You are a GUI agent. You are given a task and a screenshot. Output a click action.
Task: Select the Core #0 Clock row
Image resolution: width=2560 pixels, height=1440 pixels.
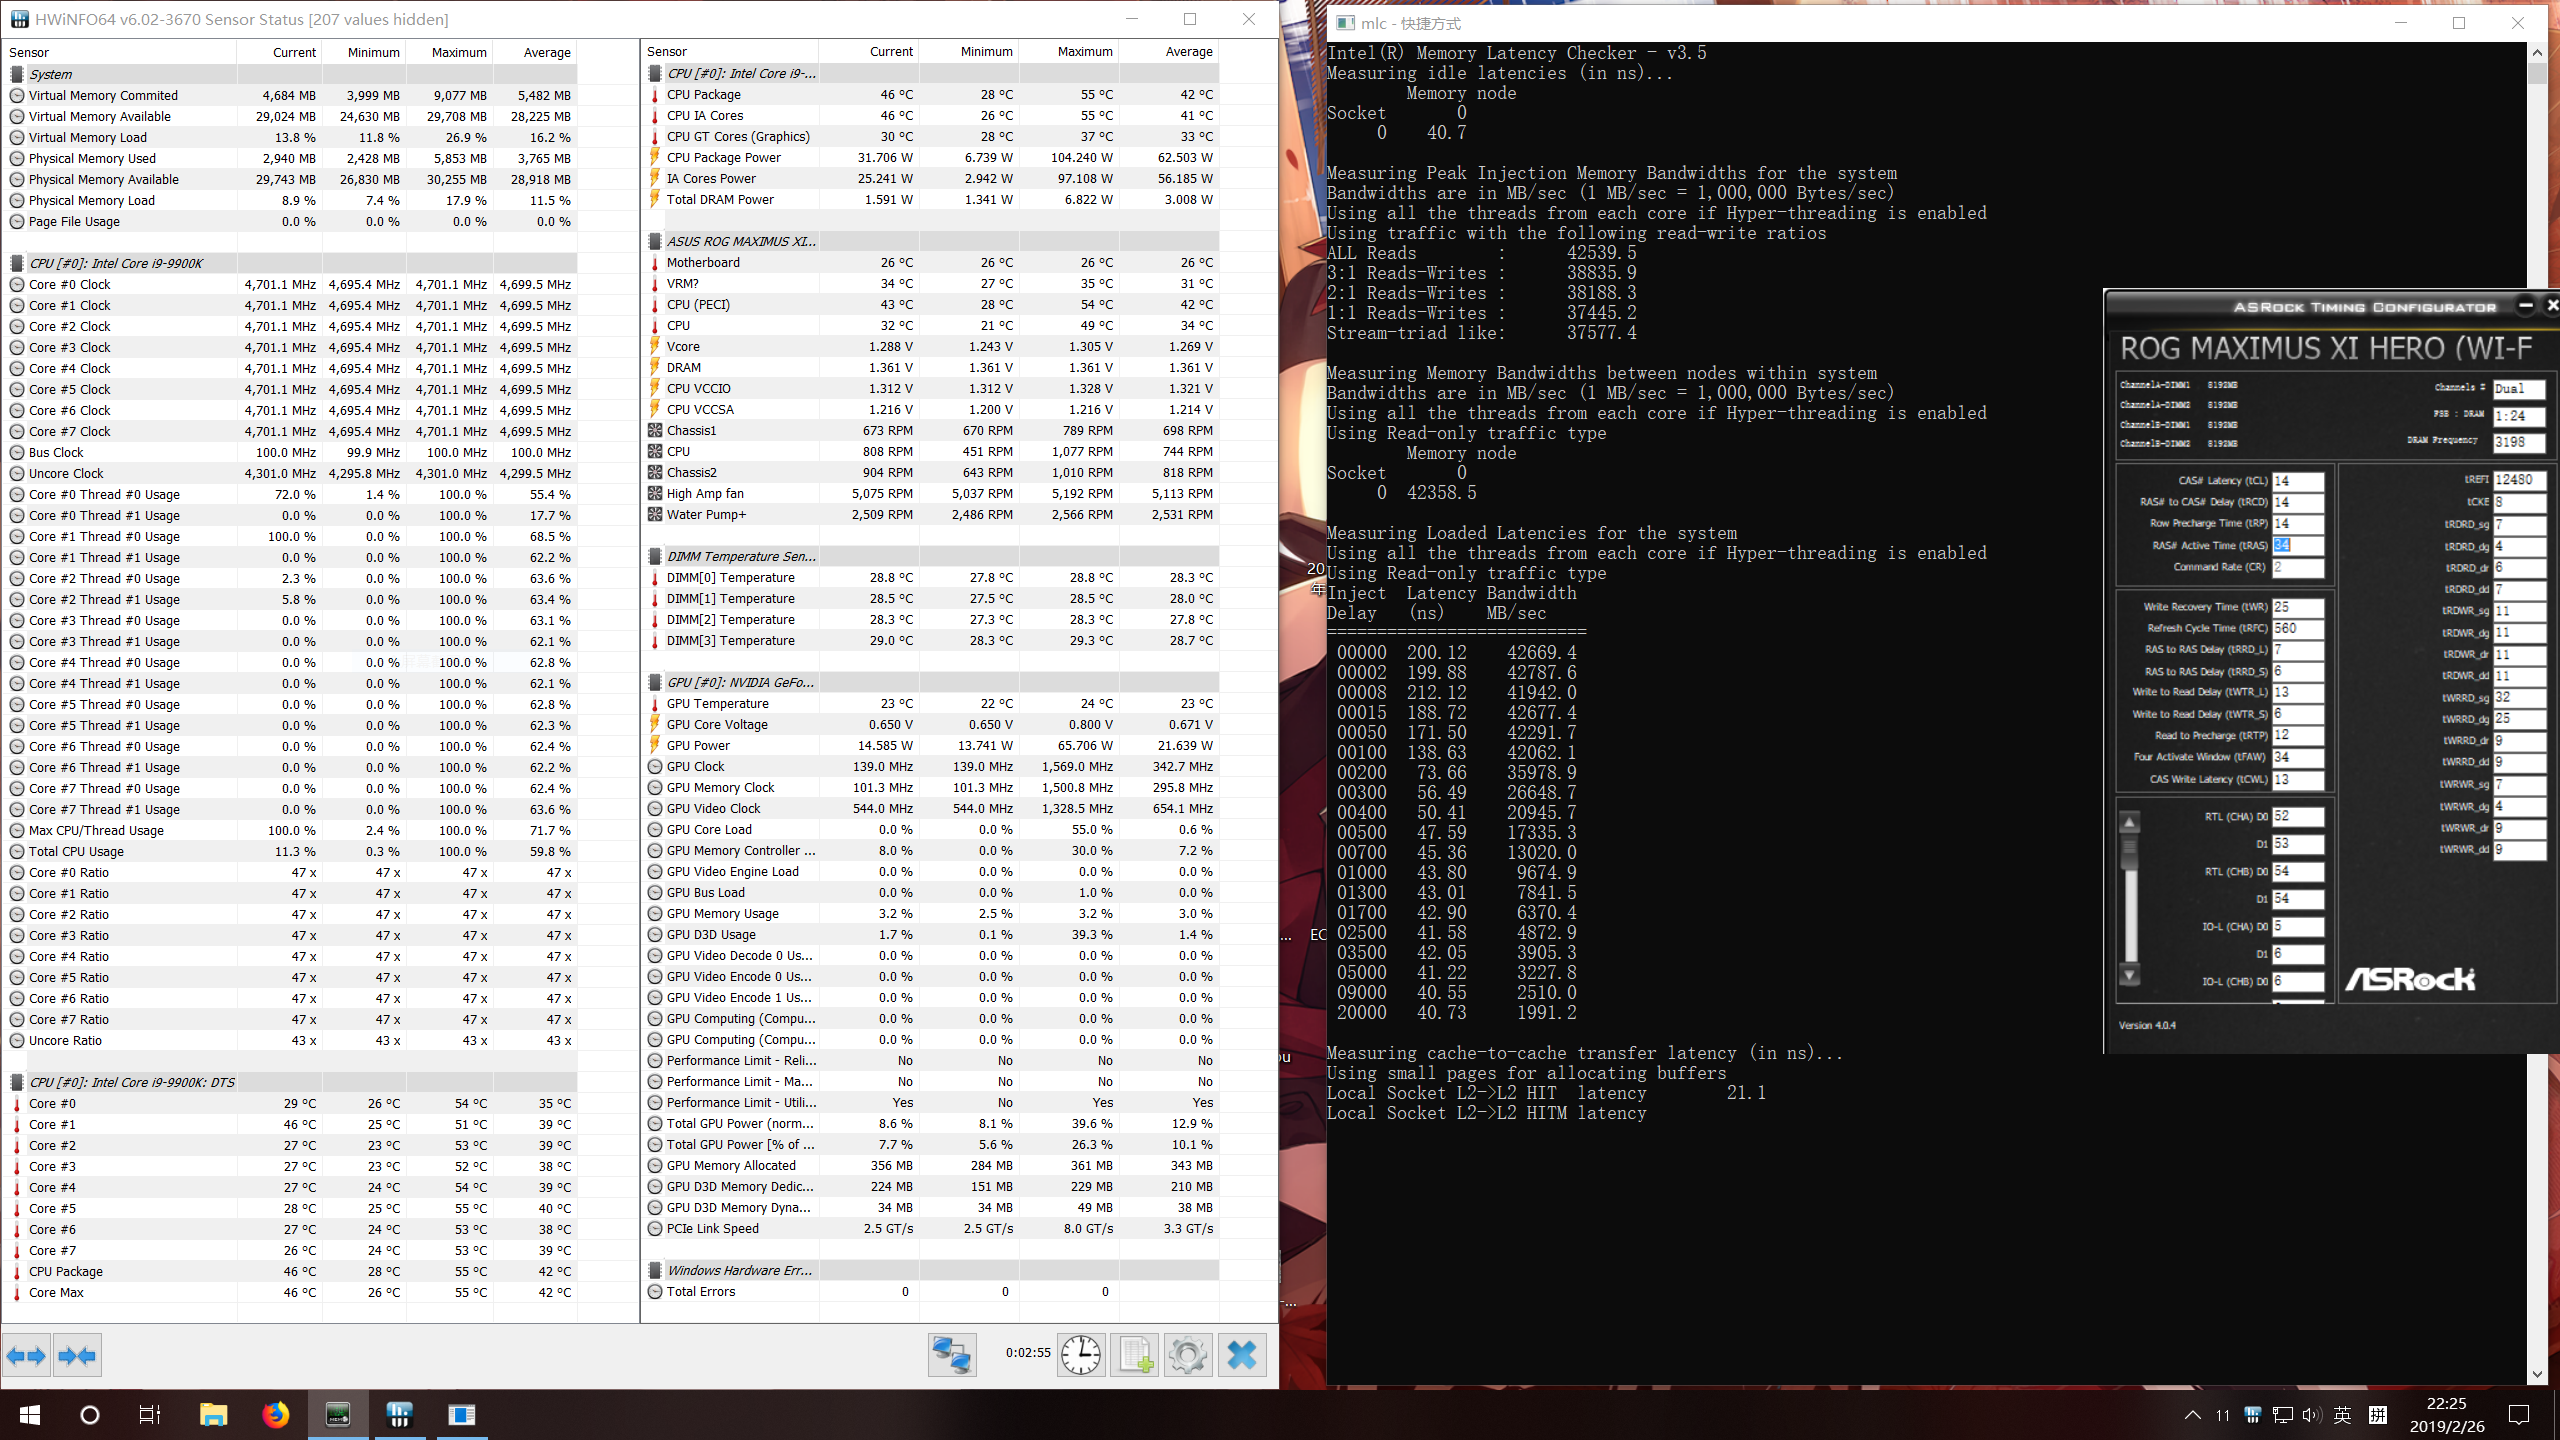click(70, 284)
